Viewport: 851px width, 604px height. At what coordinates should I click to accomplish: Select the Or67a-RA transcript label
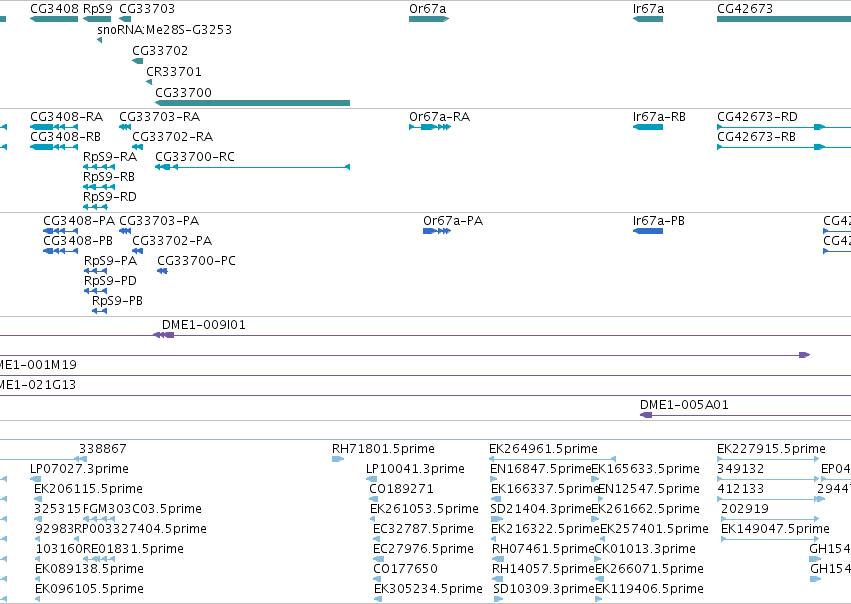(440, 117)
